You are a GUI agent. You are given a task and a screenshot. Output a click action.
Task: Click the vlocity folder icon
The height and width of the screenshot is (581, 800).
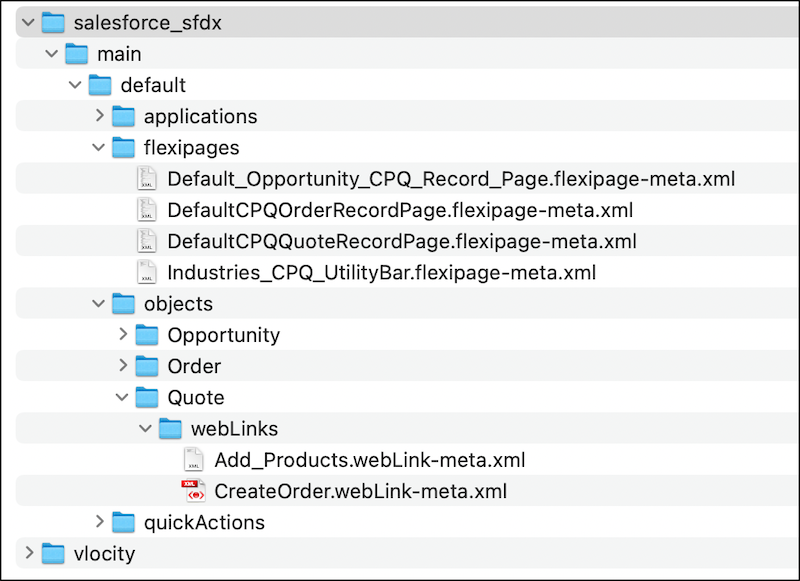tap(53, 553)
